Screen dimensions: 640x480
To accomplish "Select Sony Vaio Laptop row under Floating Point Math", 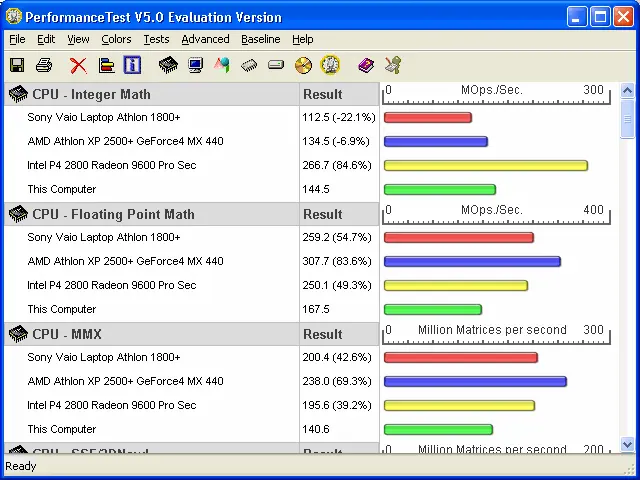I will point(192,238).
